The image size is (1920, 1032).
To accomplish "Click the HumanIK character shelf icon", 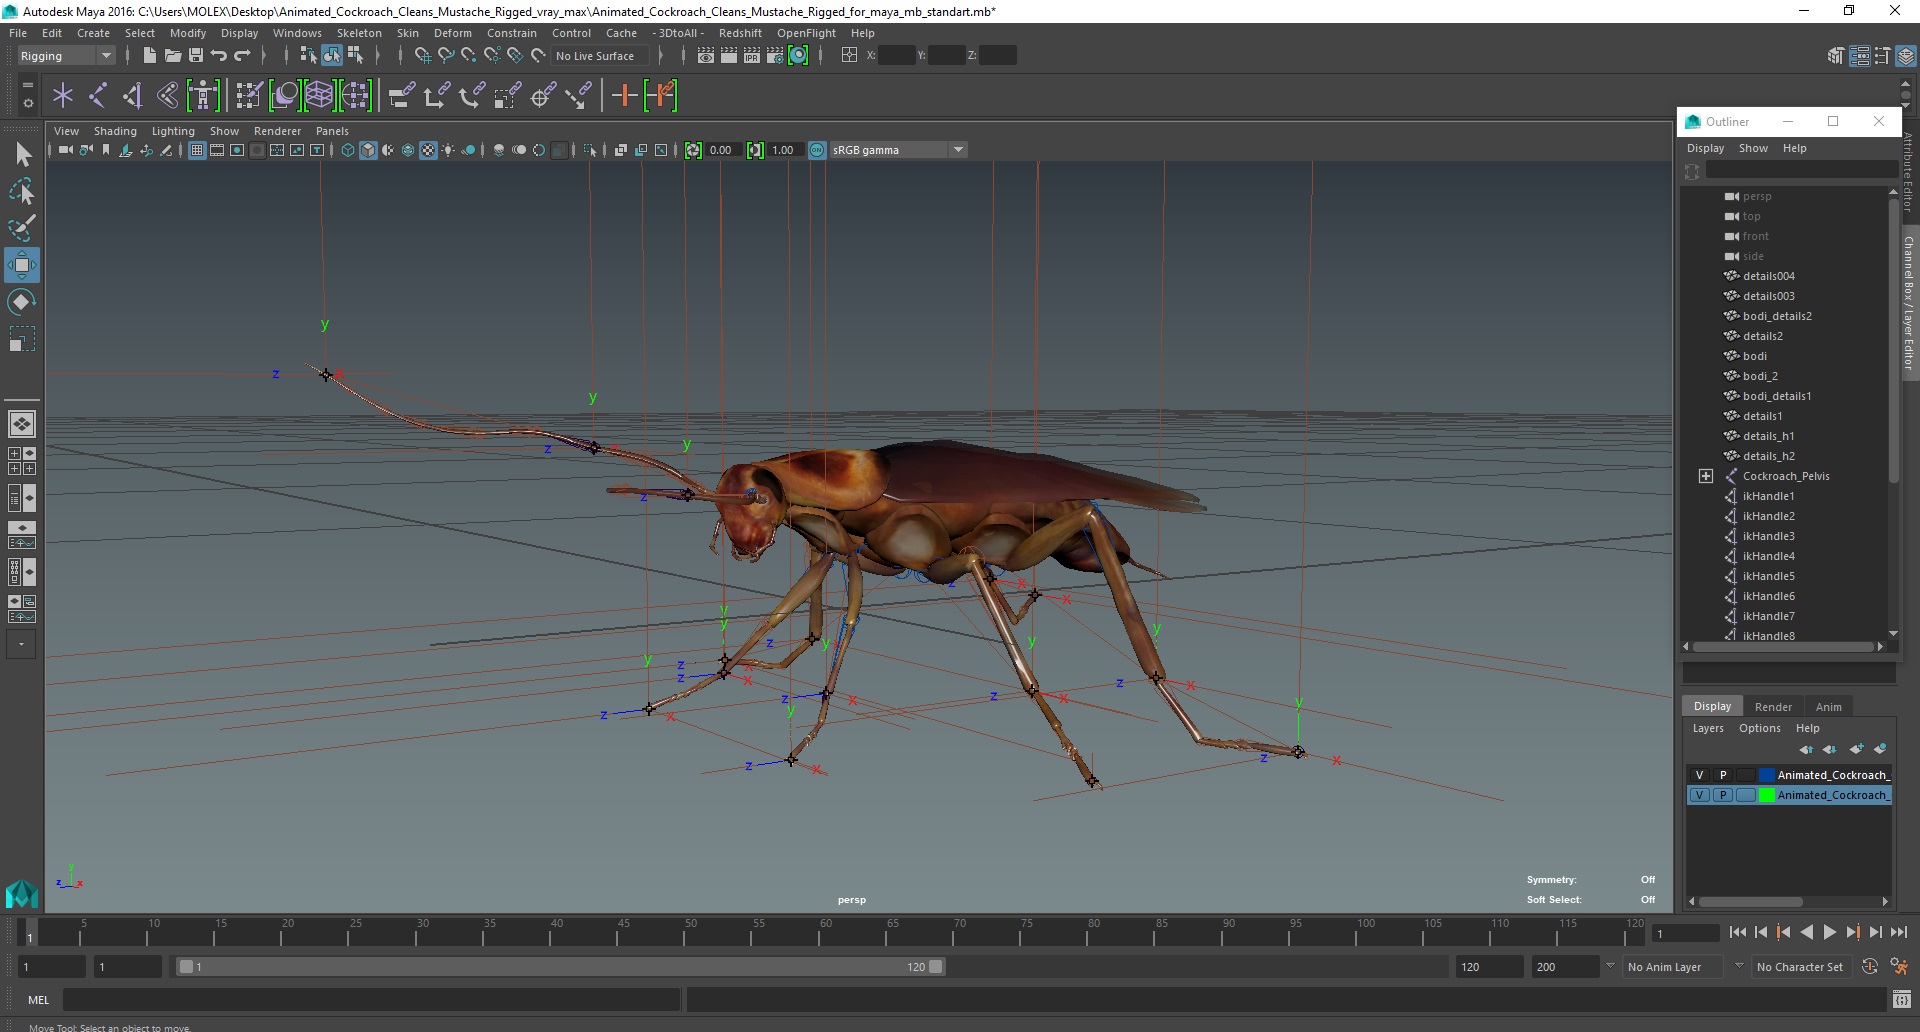I will click(203, 96).
